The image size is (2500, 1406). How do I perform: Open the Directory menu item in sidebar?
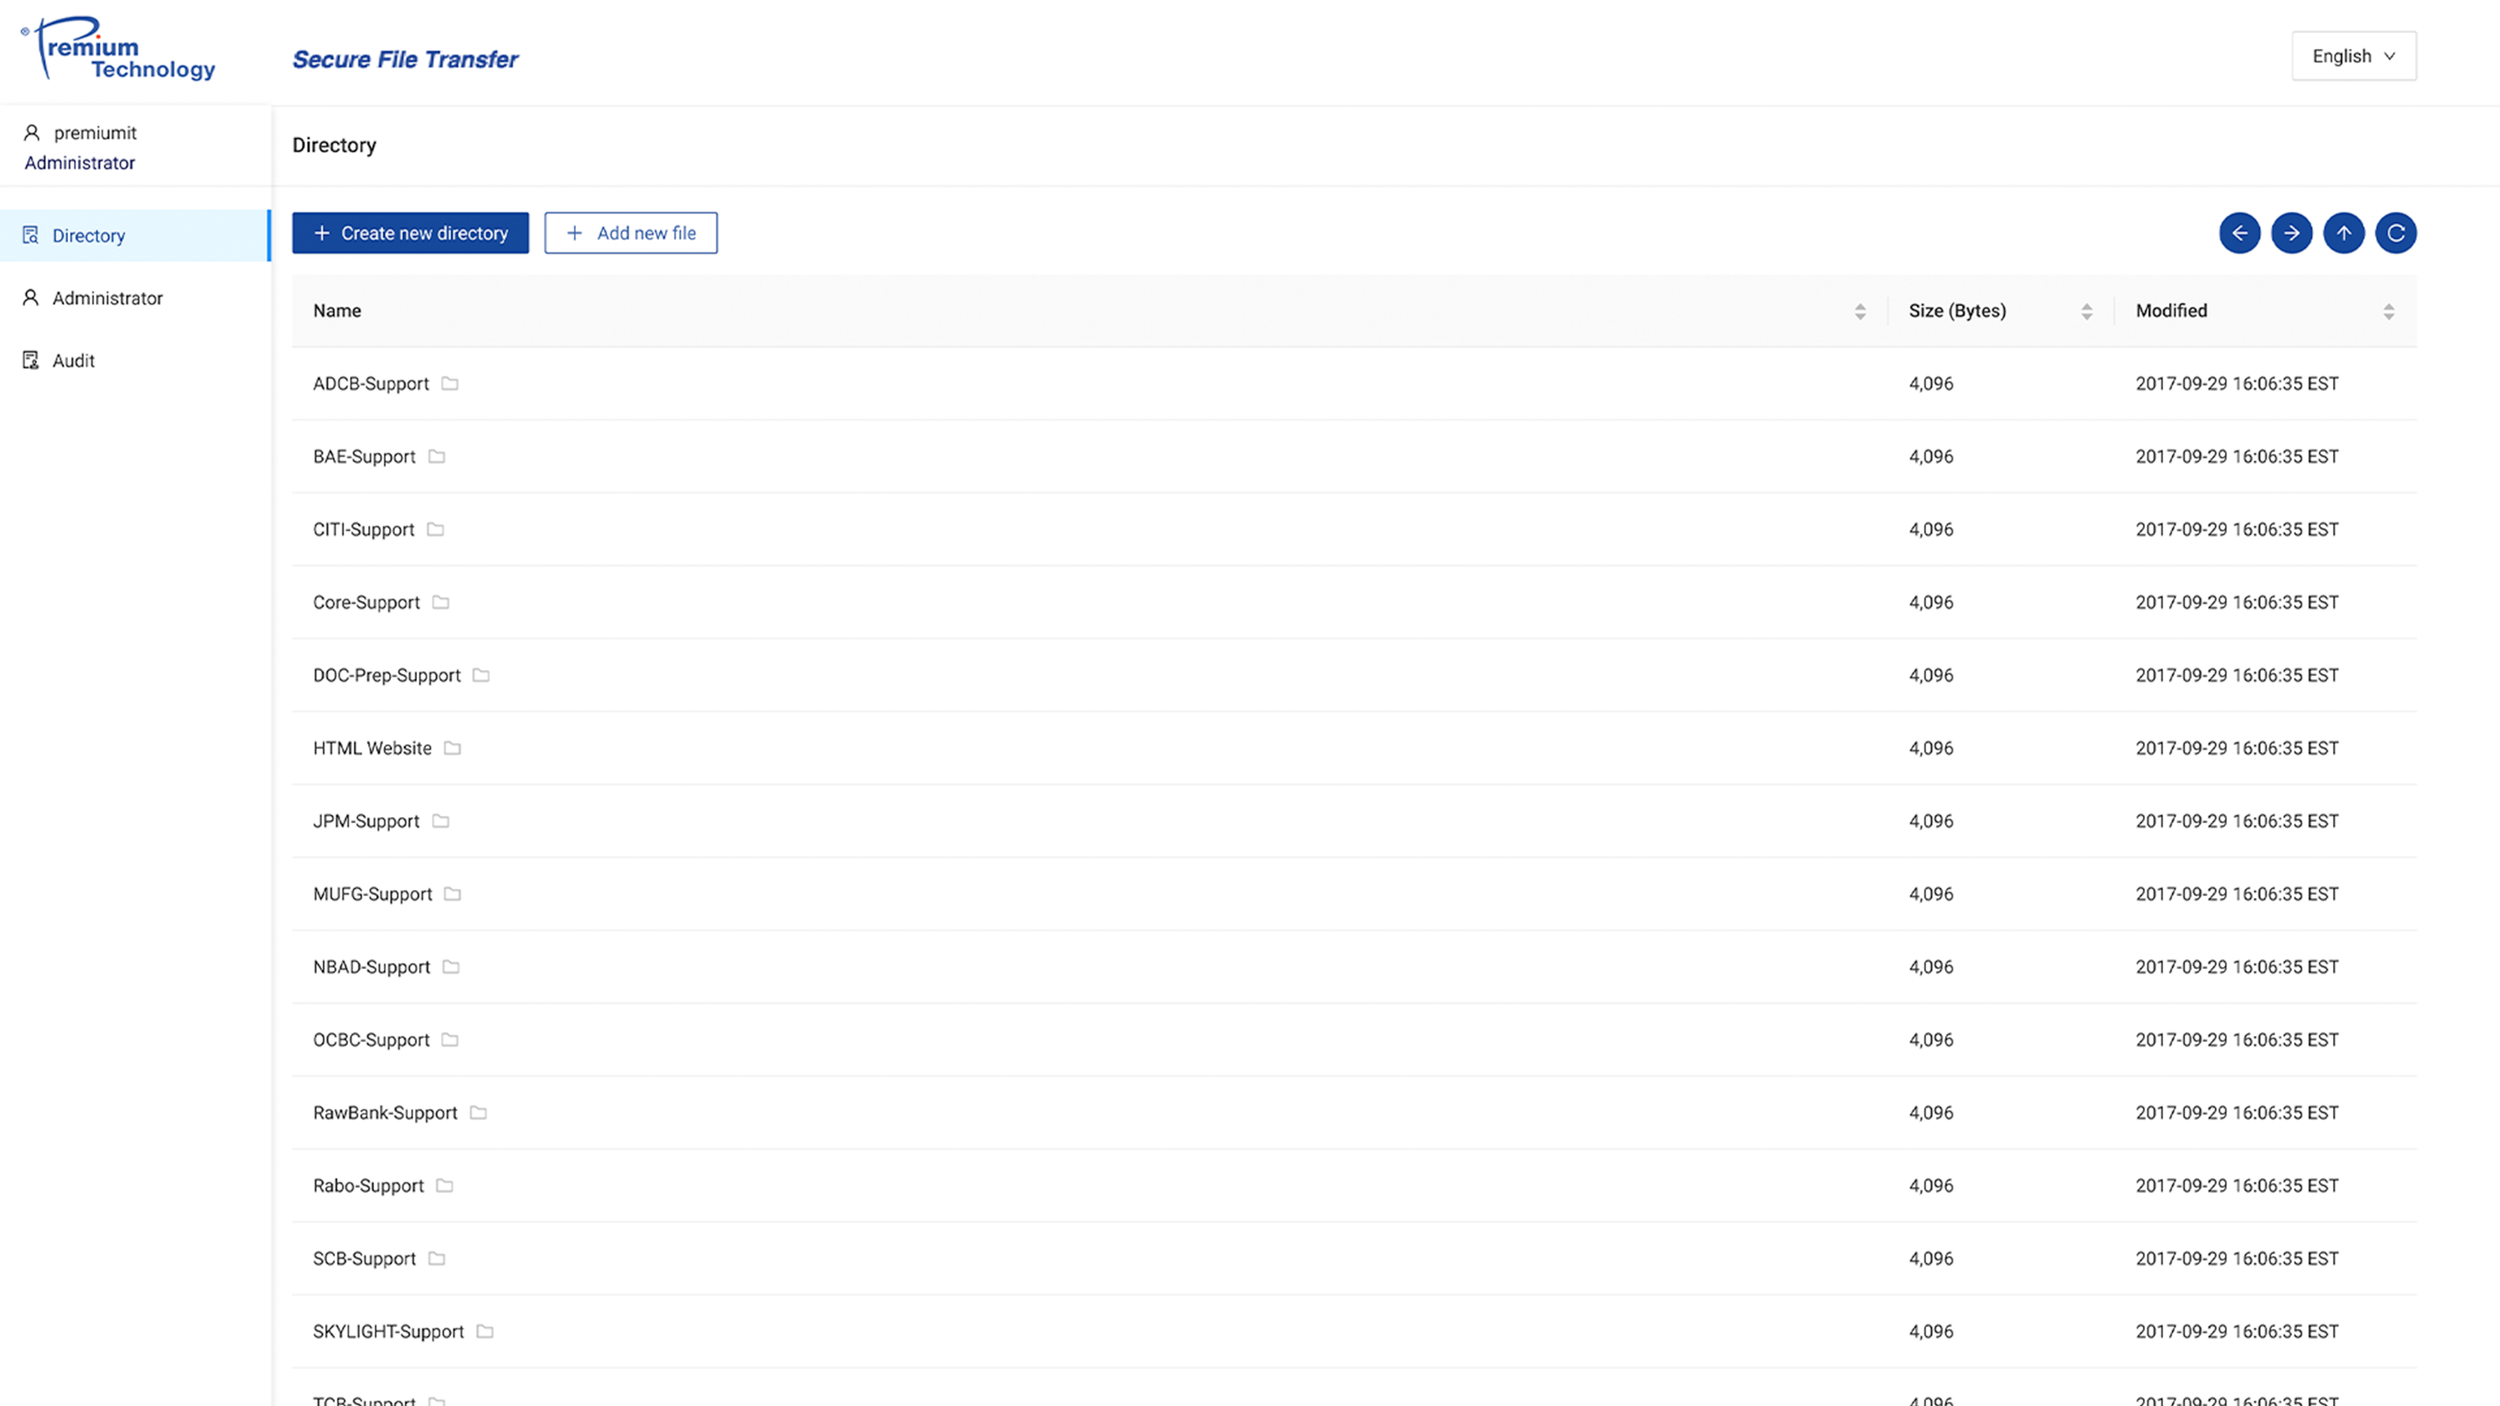click(x=135, y=235)
